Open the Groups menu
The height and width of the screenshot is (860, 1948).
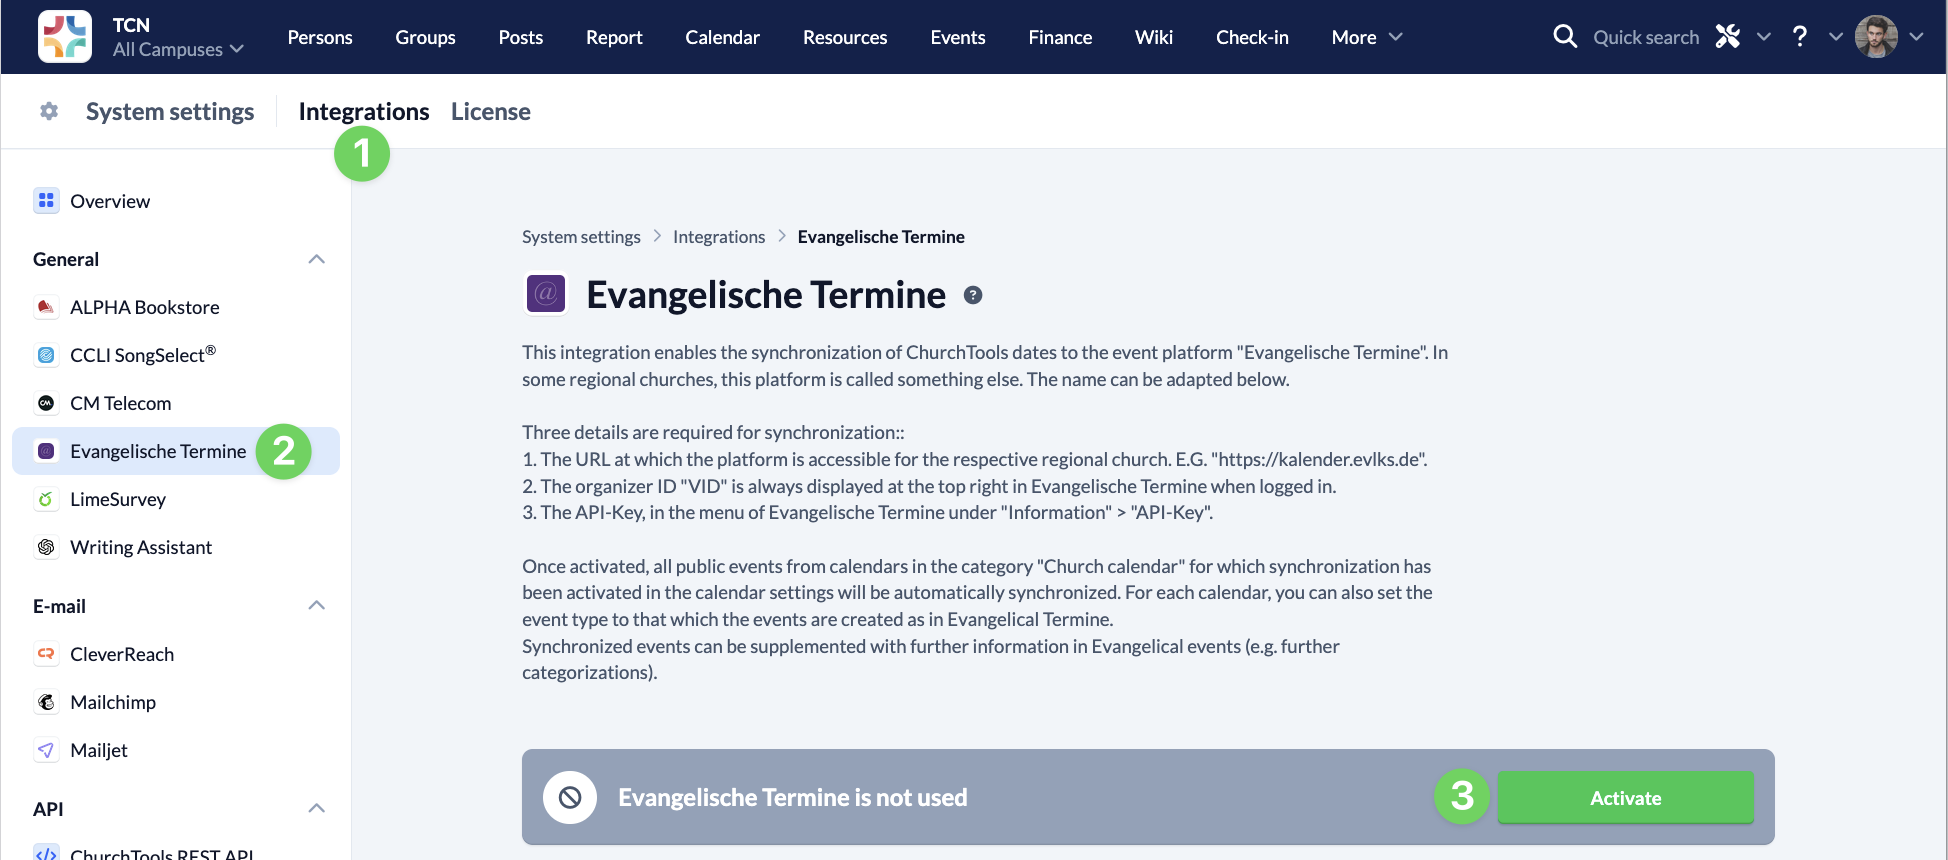click(425, 37)
